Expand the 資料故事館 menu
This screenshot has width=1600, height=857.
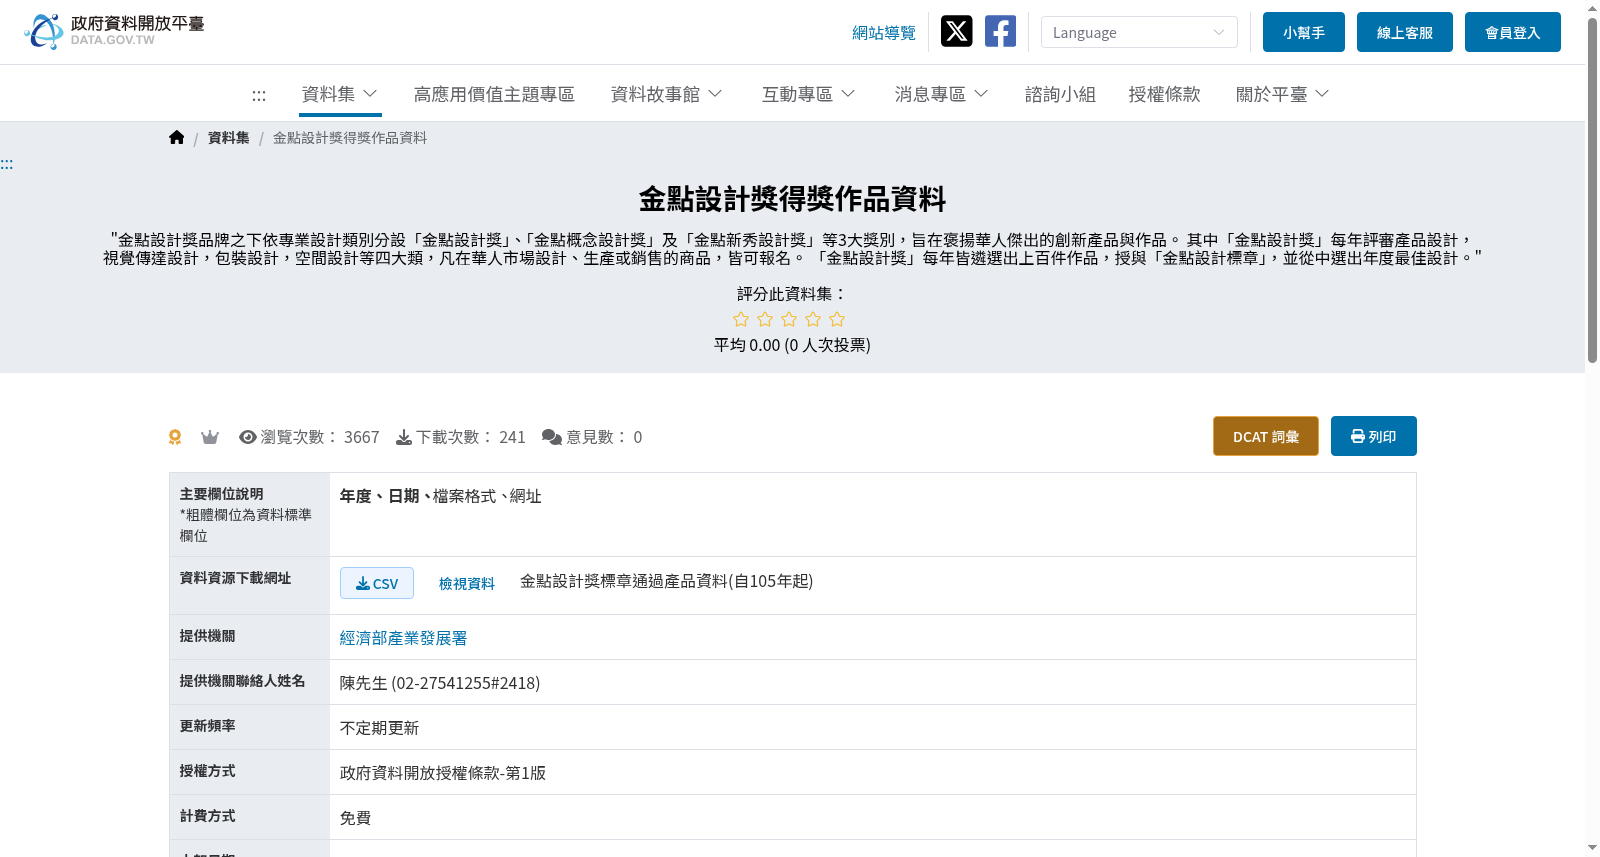coord(667,94)
